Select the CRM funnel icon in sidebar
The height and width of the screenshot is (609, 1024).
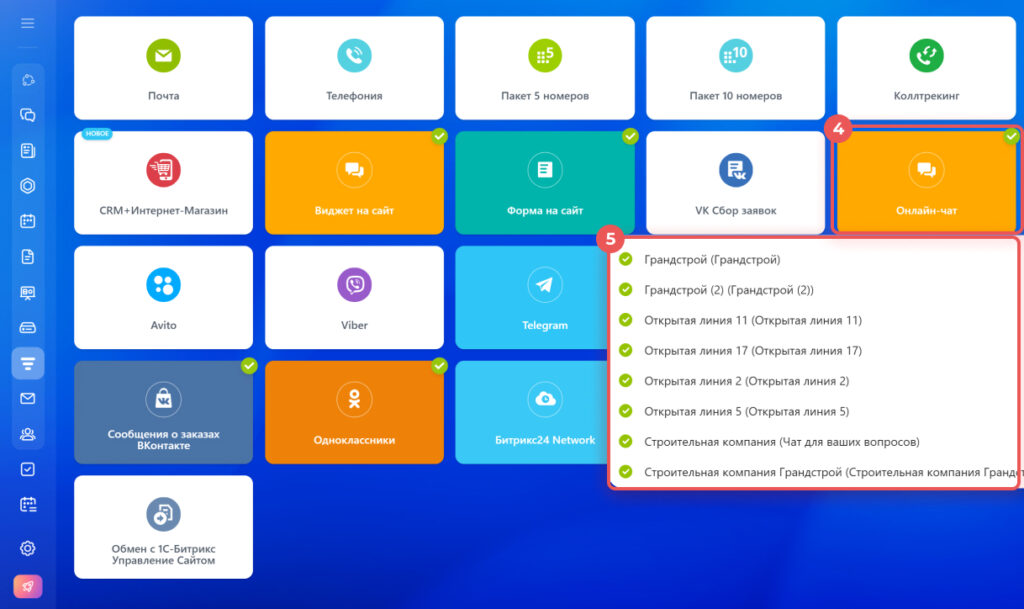pos(28,363)
